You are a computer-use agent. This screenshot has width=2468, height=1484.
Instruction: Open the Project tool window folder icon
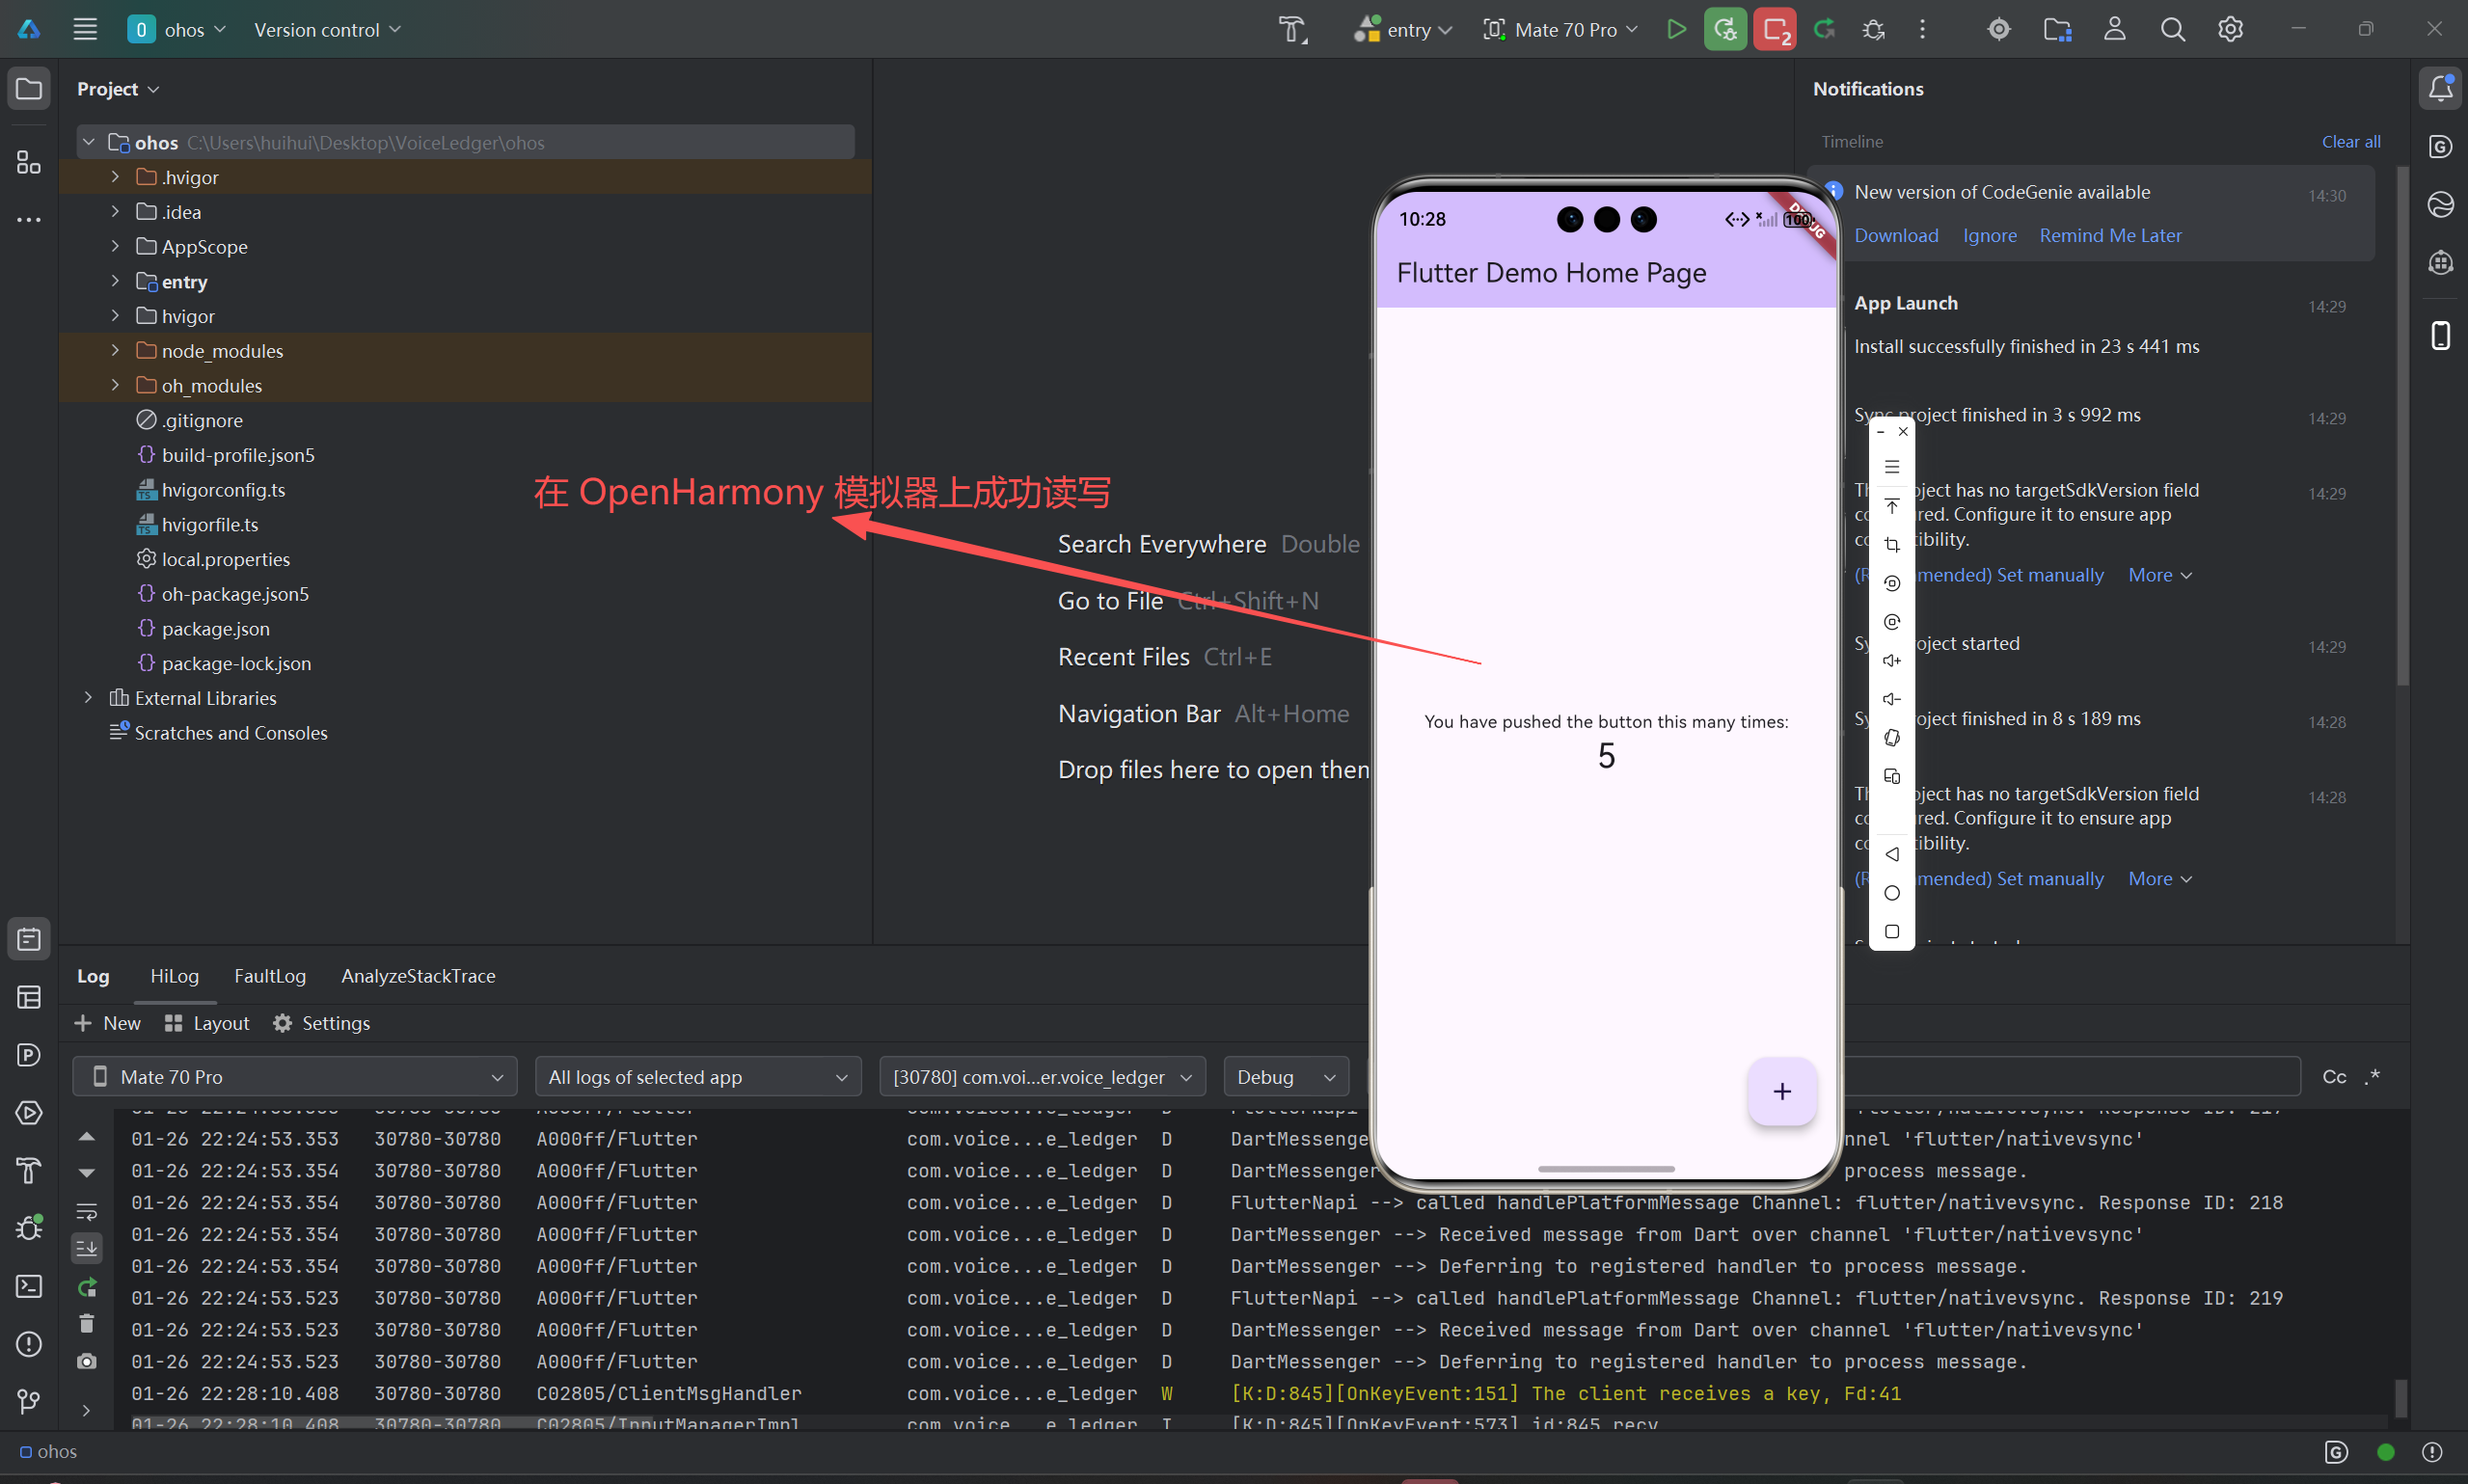tap(29, 88)
